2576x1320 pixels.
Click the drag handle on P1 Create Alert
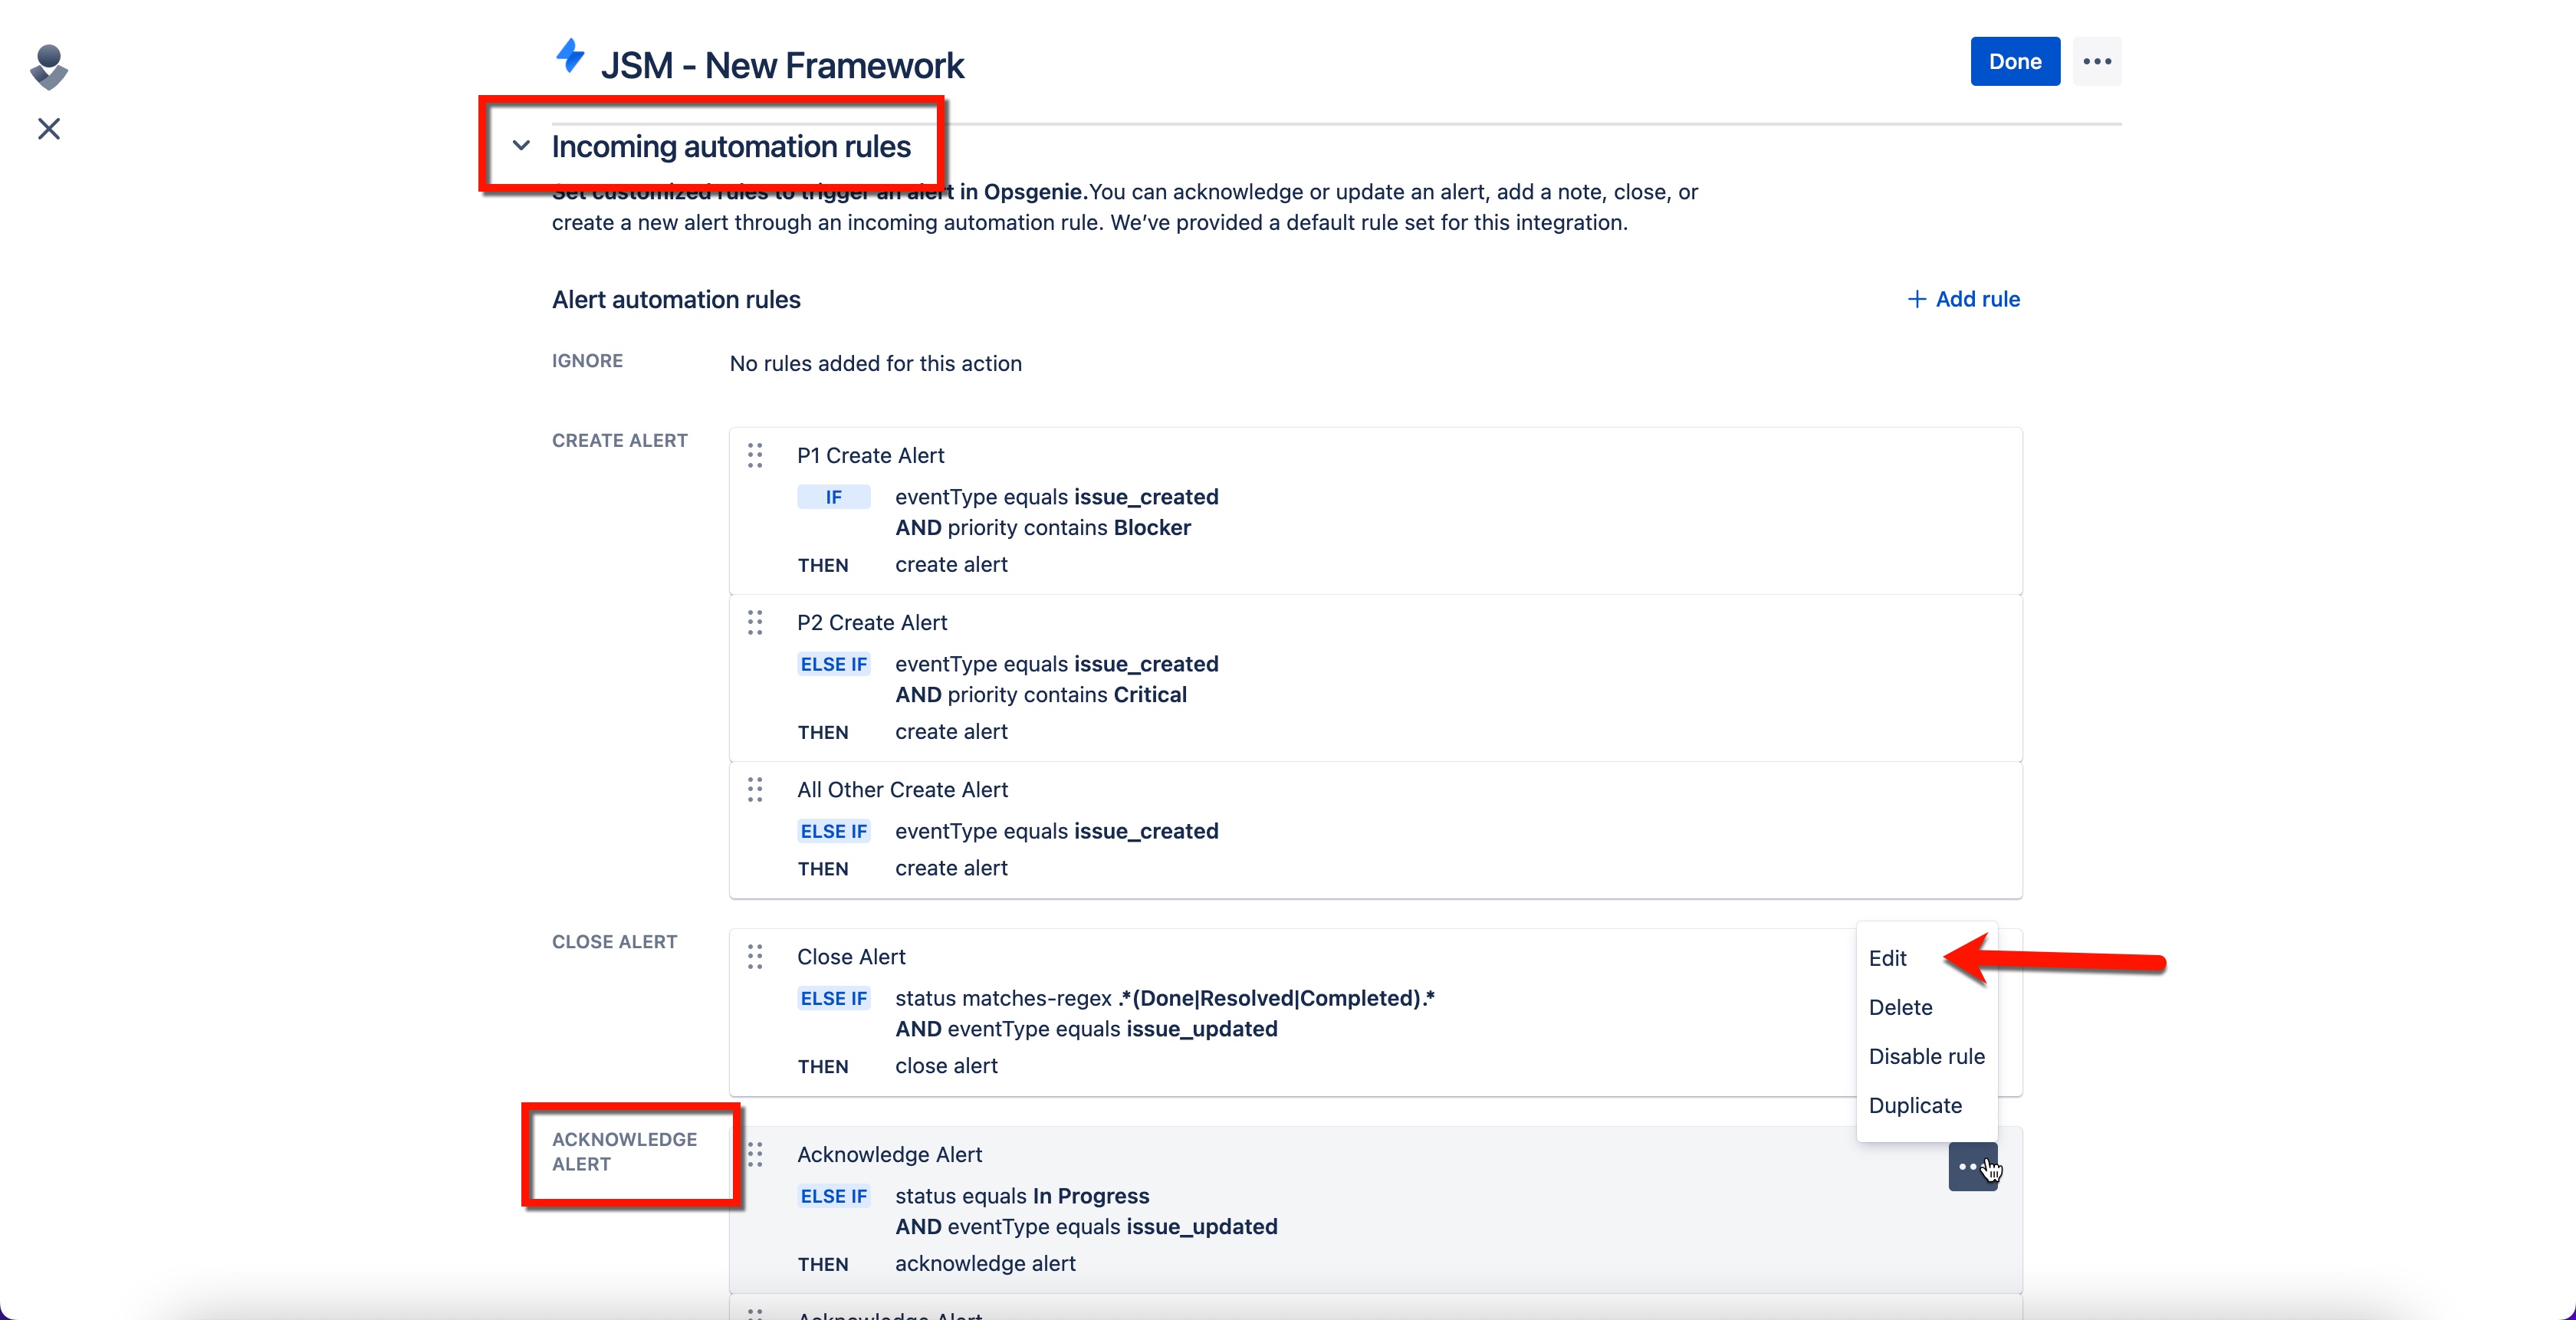pos(755,455)
